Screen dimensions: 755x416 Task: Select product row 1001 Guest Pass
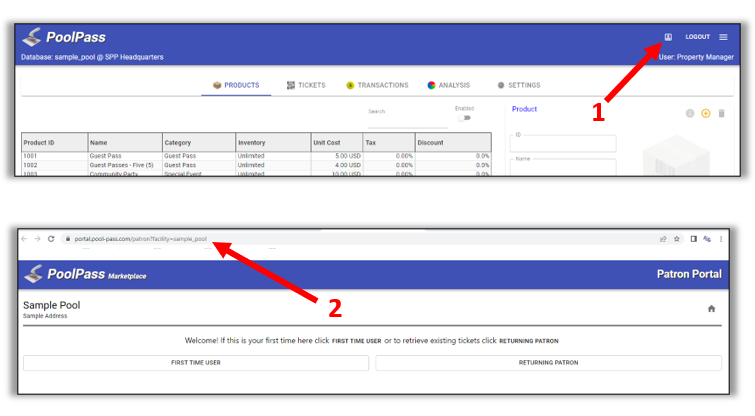[x=256, y=156]
